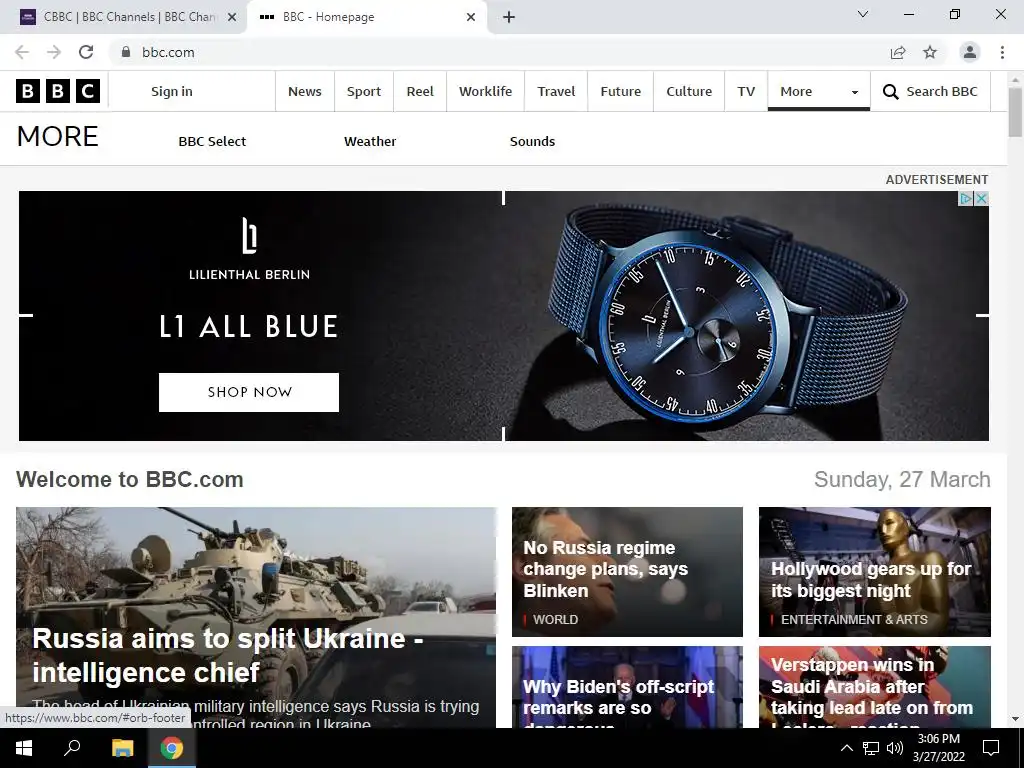The width and height of the screenshot is (1024, 768).
Task: Open Windows Start menu
Action: coord(24,748)
